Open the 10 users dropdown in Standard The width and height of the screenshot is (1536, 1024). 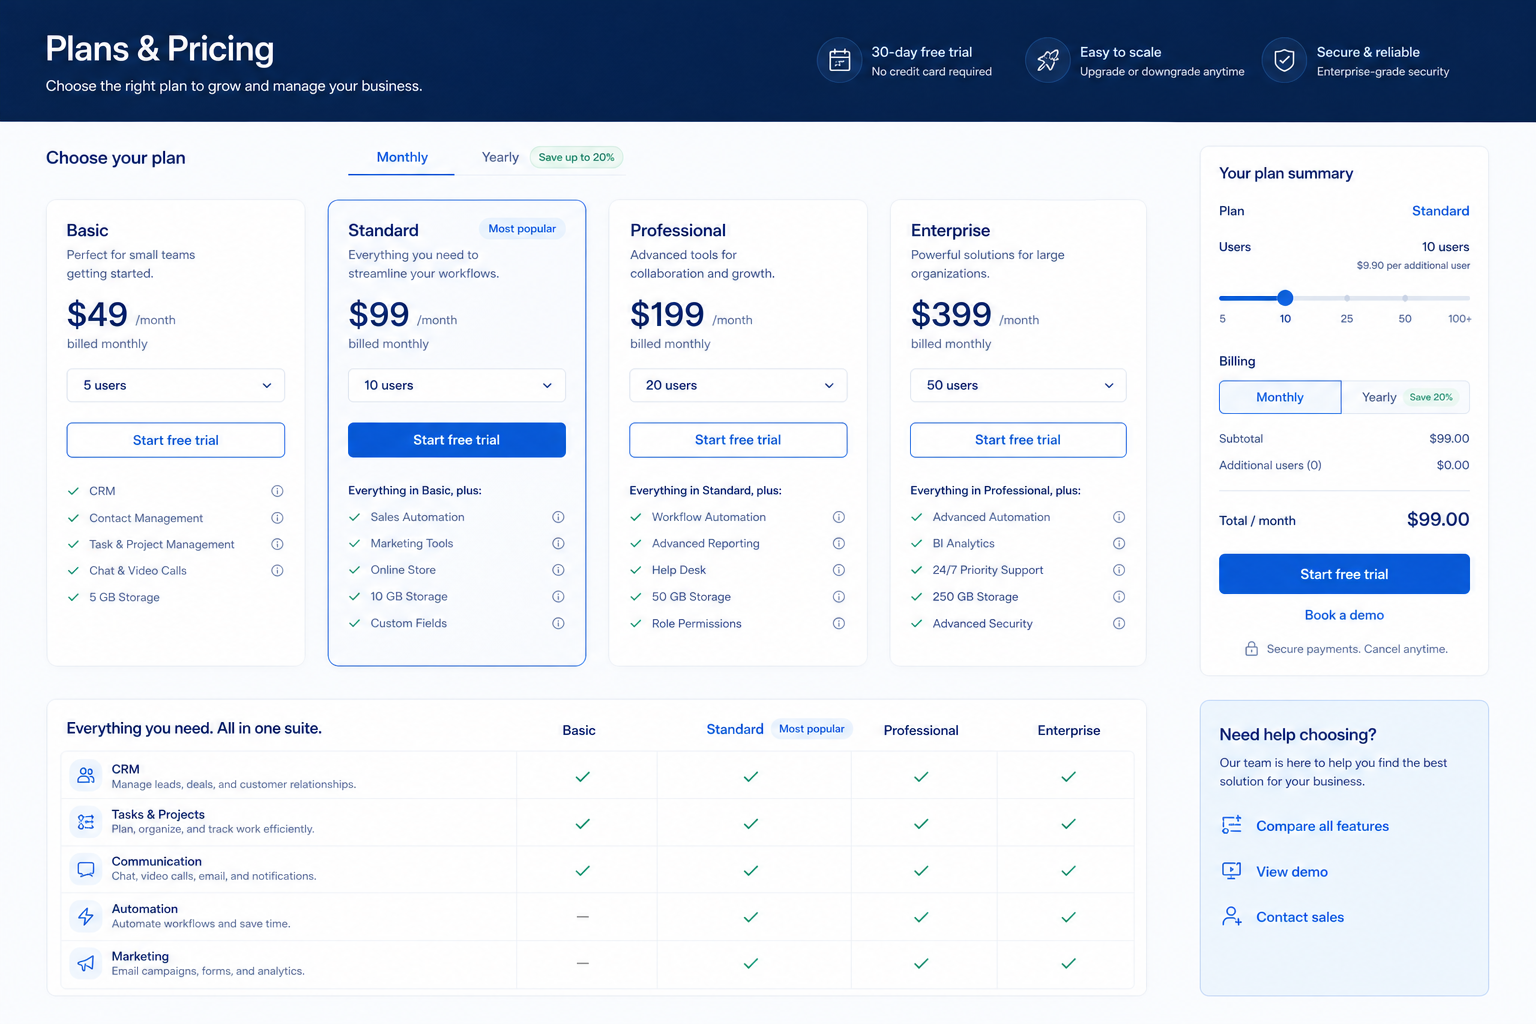click(457, 386)
